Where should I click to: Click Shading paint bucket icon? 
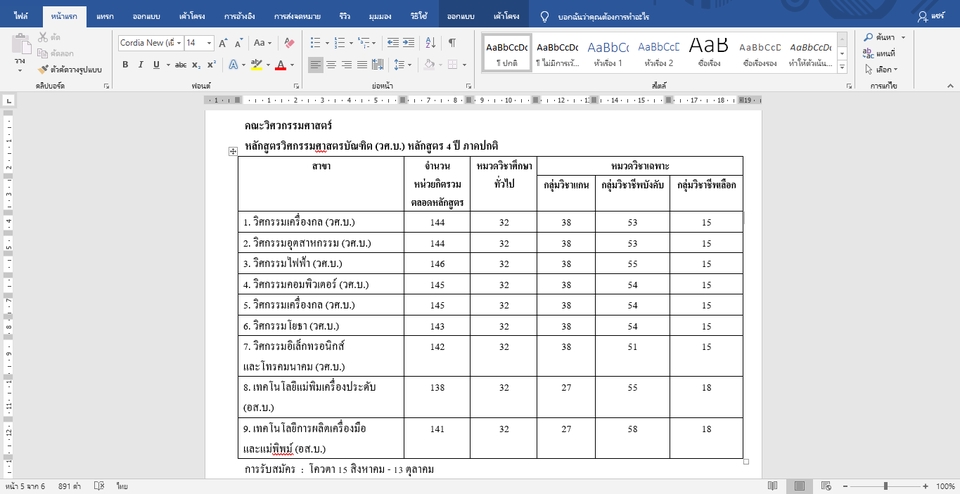click(x=429, y=64)
